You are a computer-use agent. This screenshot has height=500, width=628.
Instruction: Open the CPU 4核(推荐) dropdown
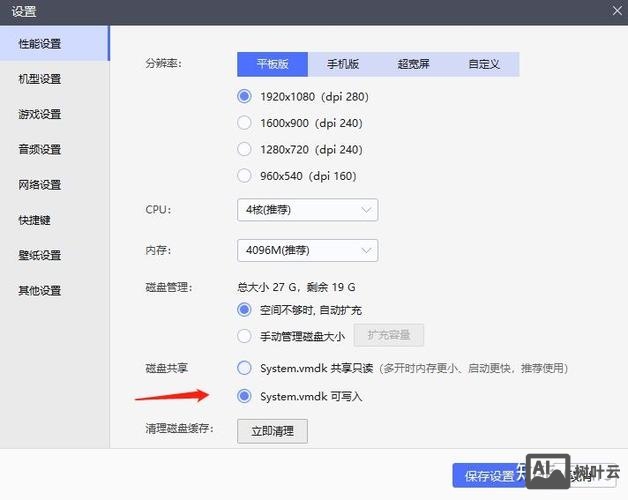pos(307,210)
